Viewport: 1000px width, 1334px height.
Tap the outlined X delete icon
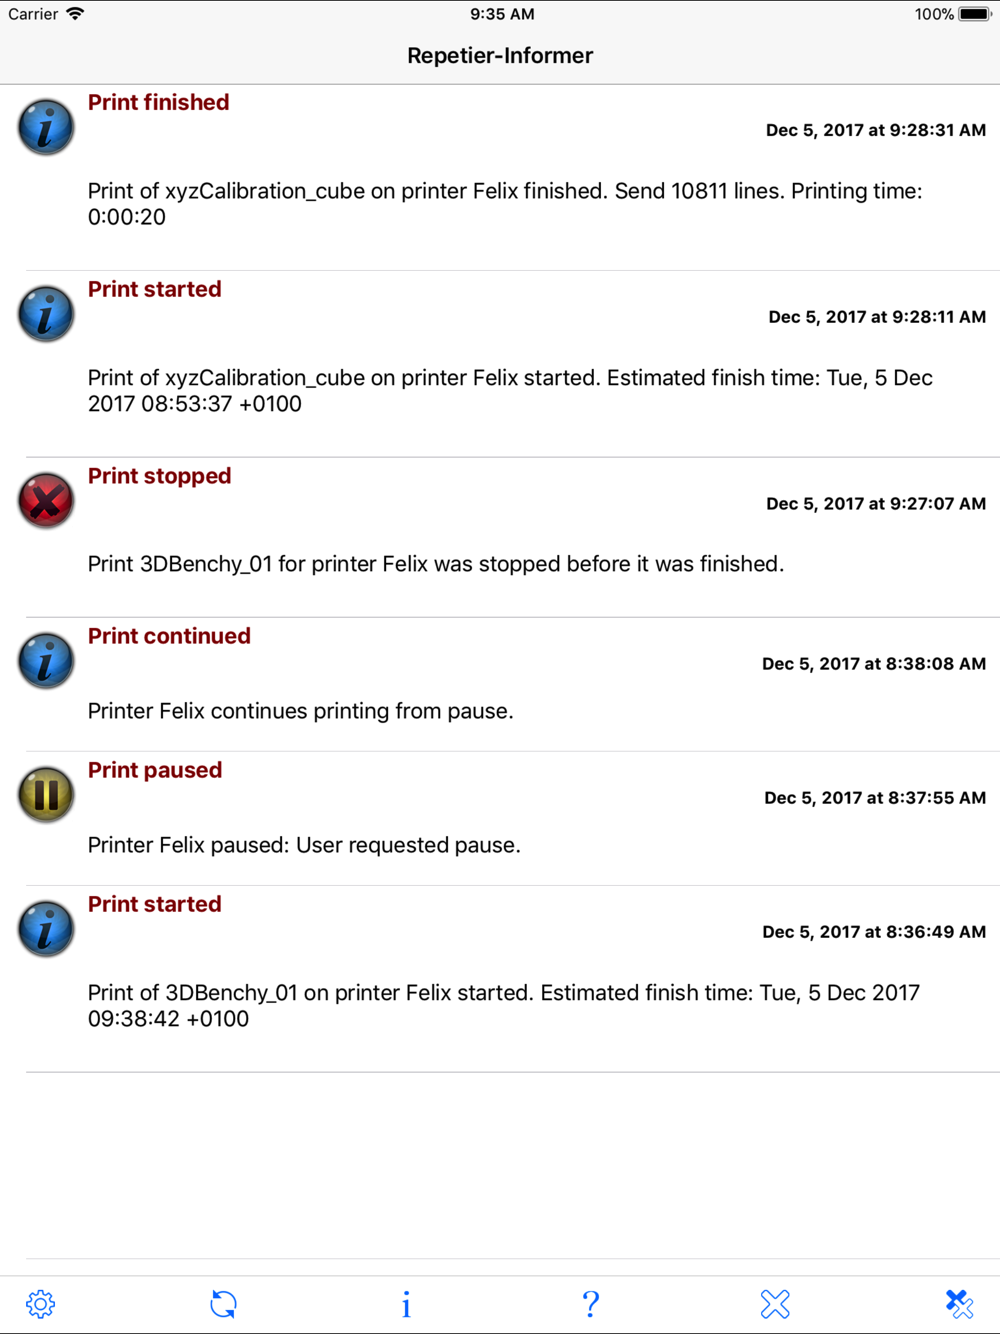tap(775, 1304)
